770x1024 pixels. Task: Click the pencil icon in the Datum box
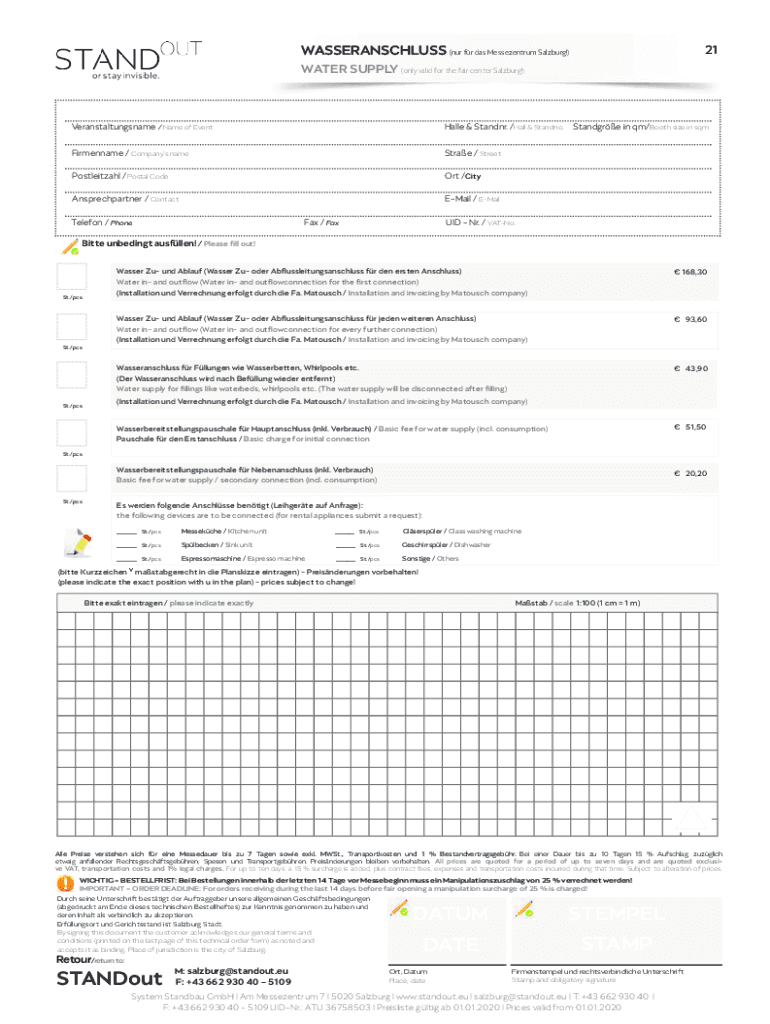(x=401, y=908)
